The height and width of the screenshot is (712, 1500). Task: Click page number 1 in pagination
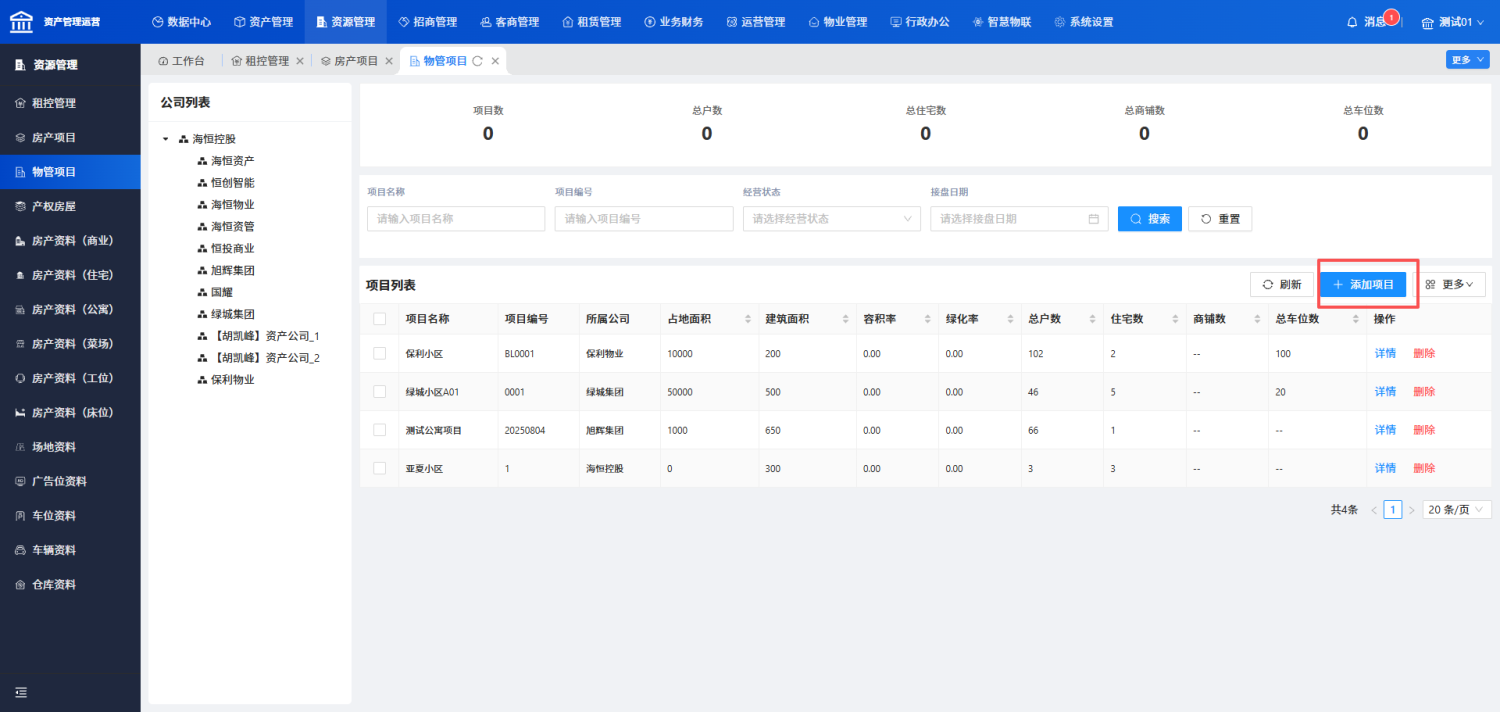[x=1393, y=510]
